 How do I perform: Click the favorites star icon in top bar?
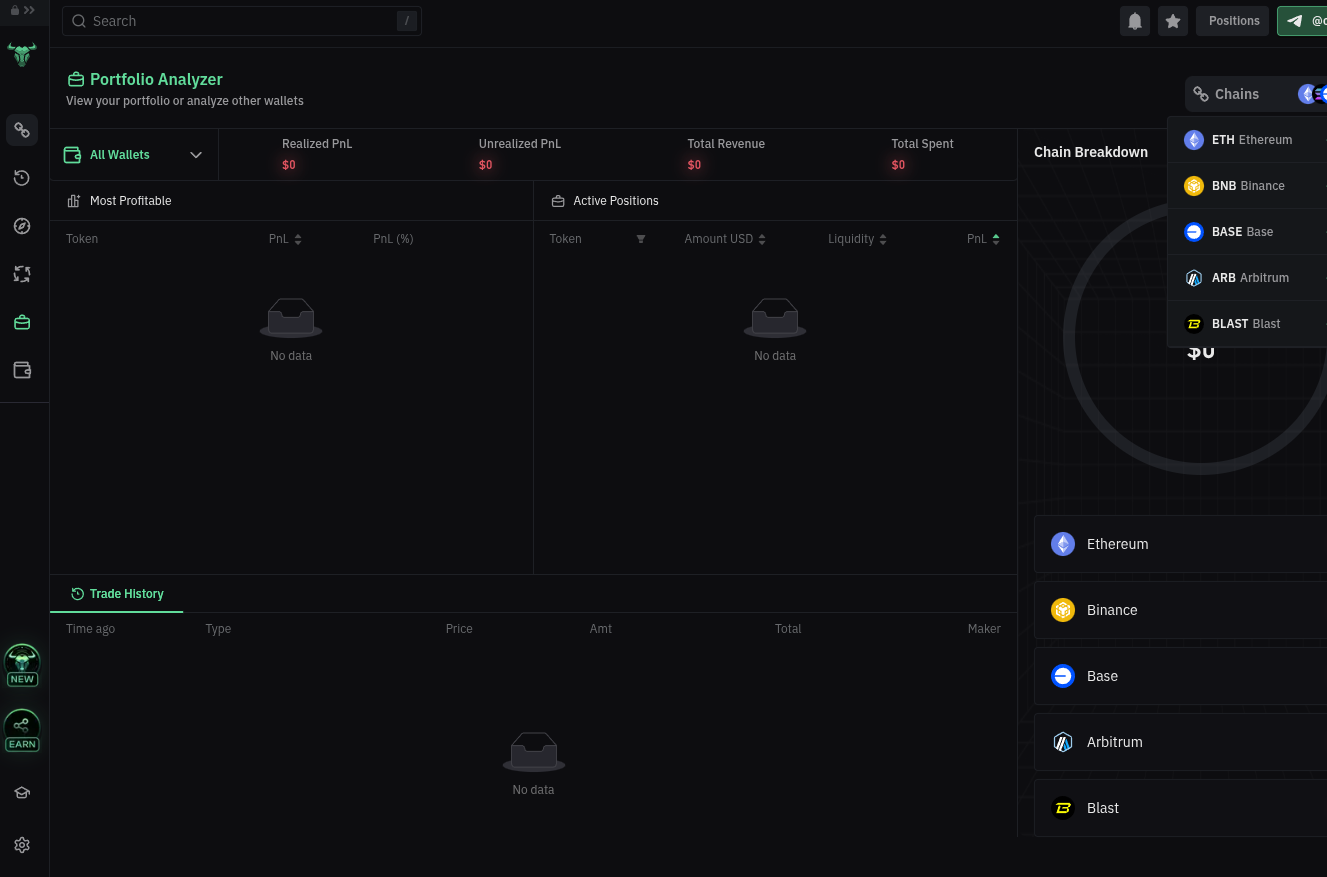[1173, 20]
